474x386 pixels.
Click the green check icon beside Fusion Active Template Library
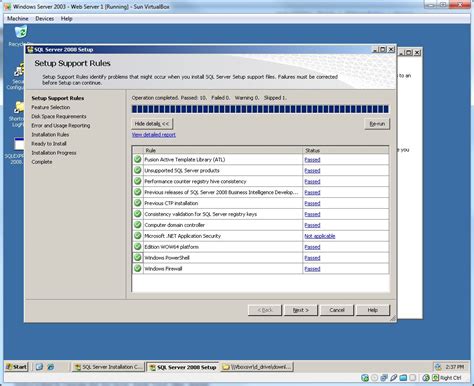137,159
